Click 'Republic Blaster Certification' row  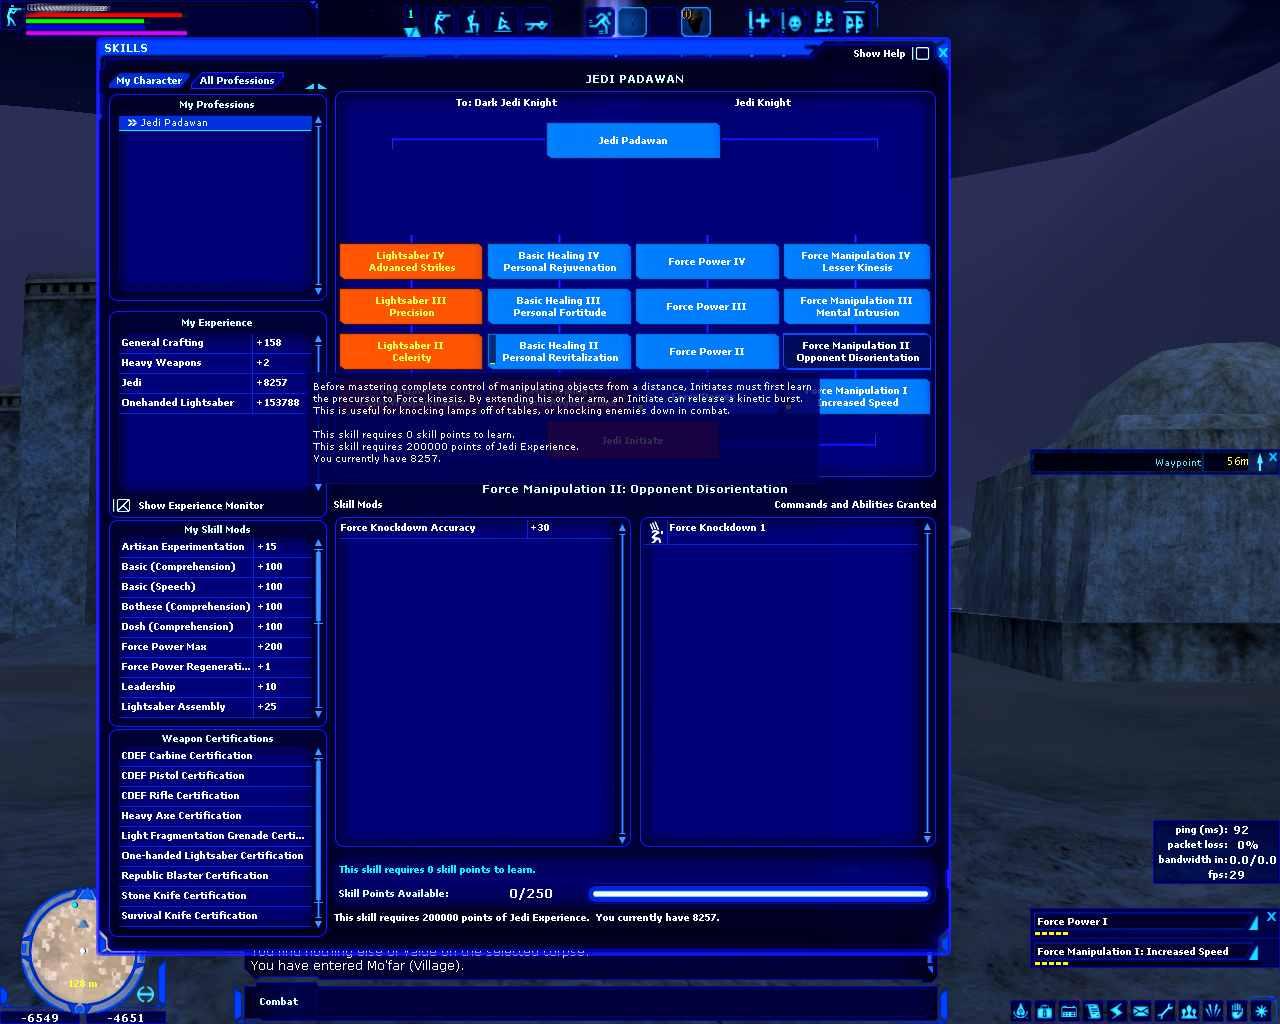coord(215,876)
